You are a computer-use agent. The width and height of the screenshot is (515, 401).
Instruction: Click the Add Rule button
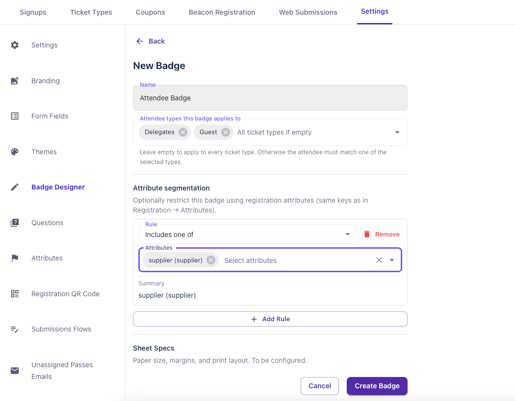coord(270,319)
